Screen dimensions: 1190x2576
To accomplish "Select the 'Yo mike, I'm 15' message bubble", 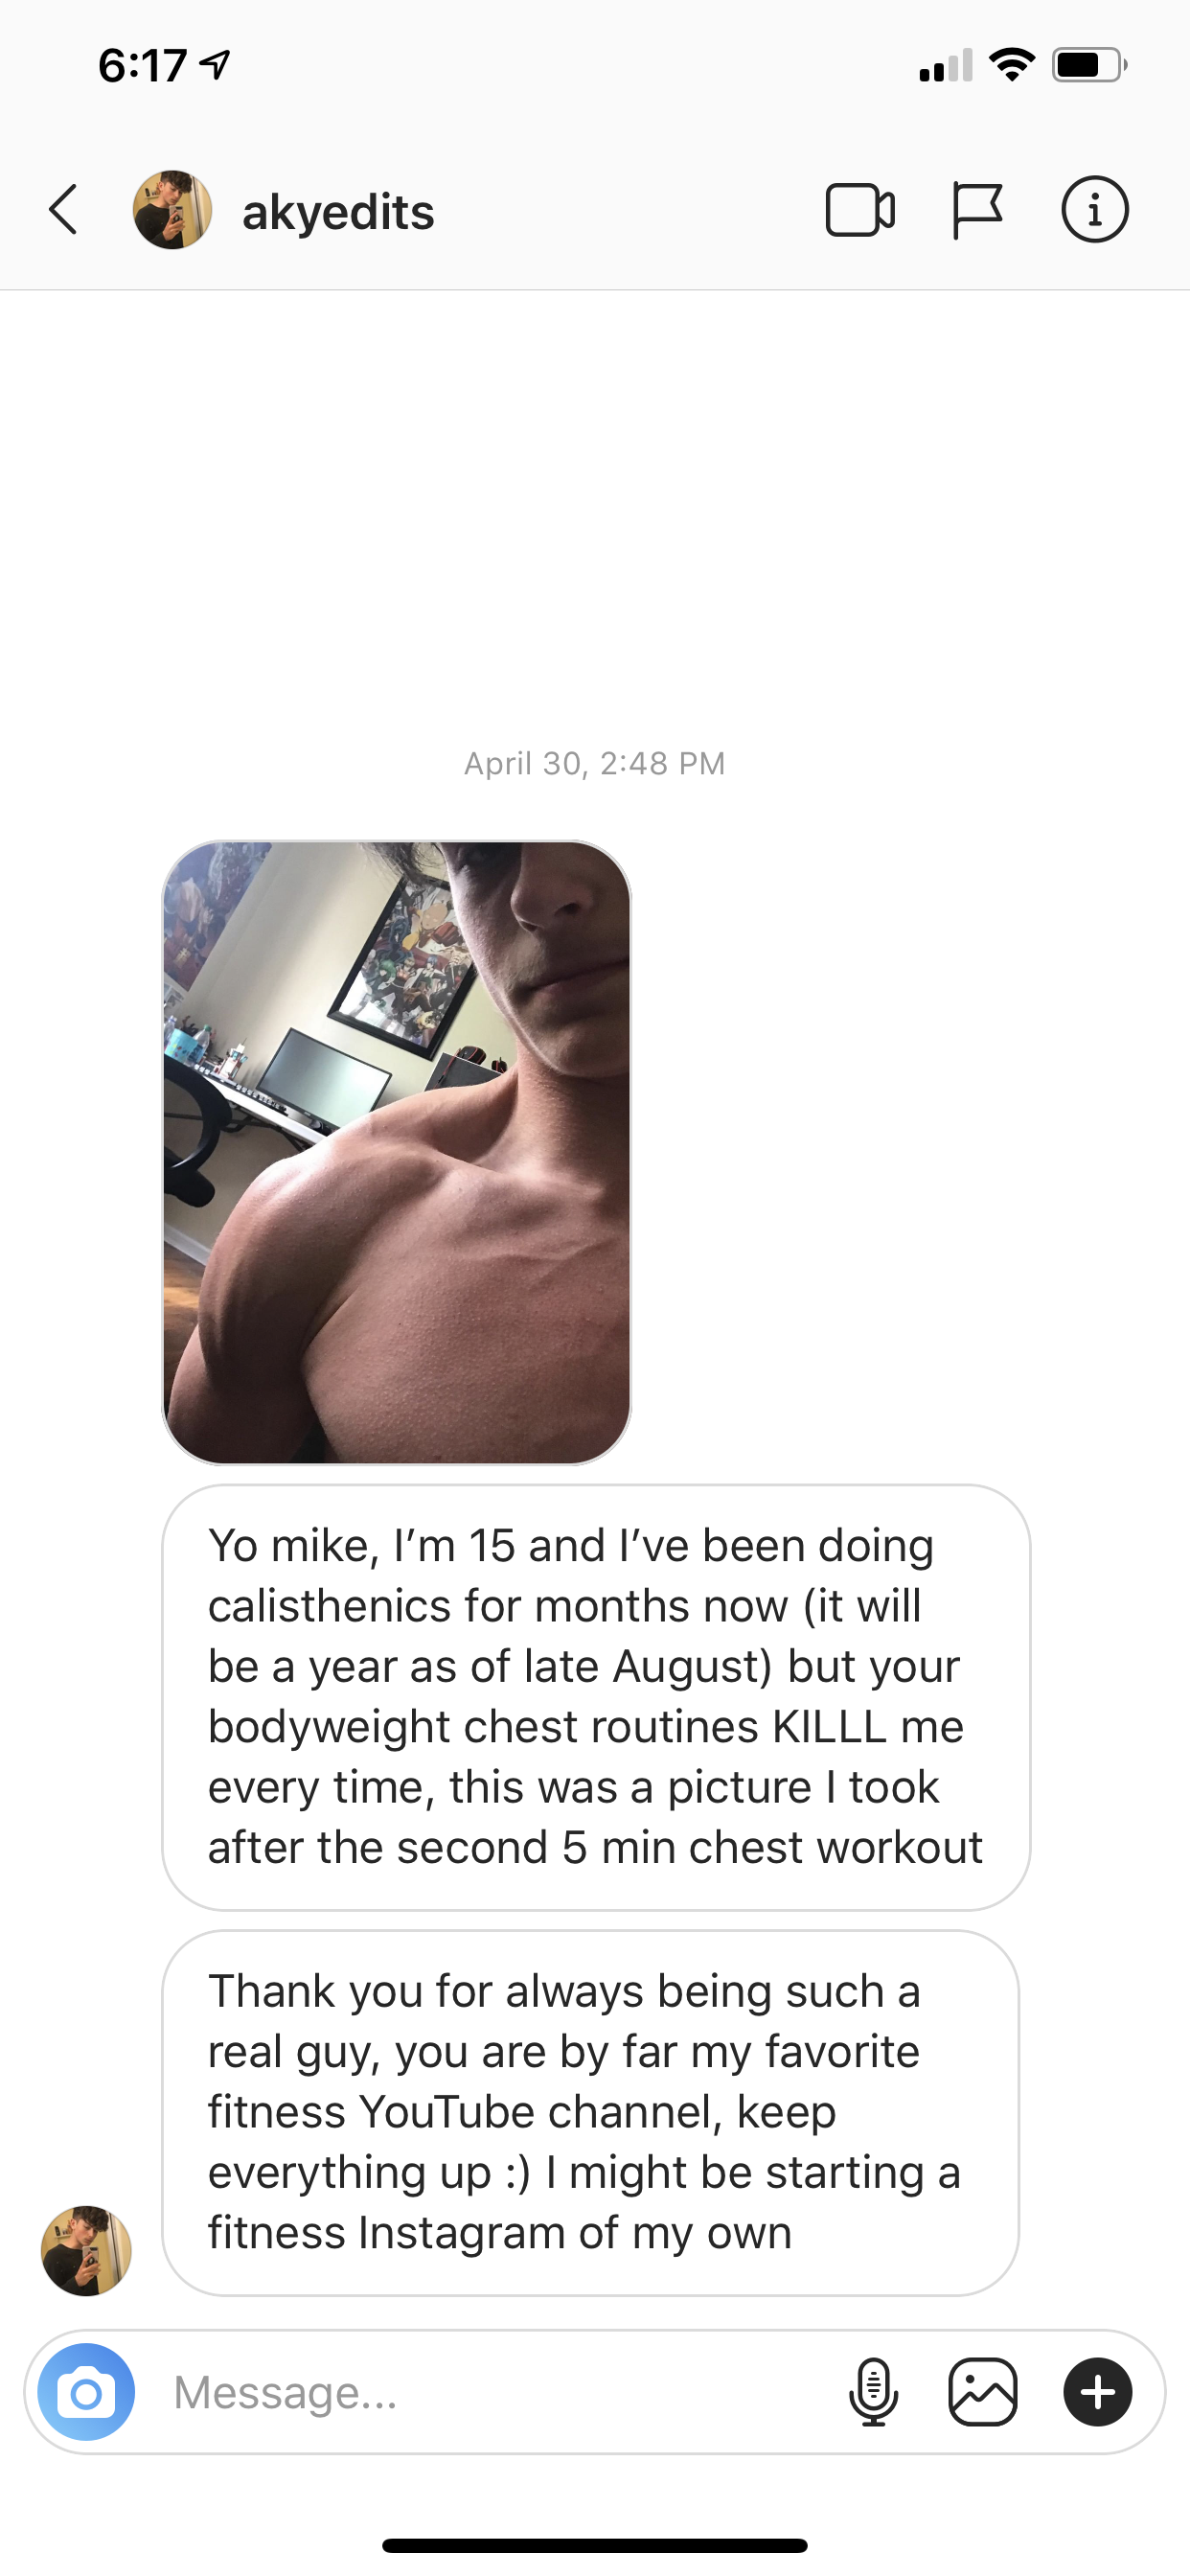I will click(x=596, y=1697).
